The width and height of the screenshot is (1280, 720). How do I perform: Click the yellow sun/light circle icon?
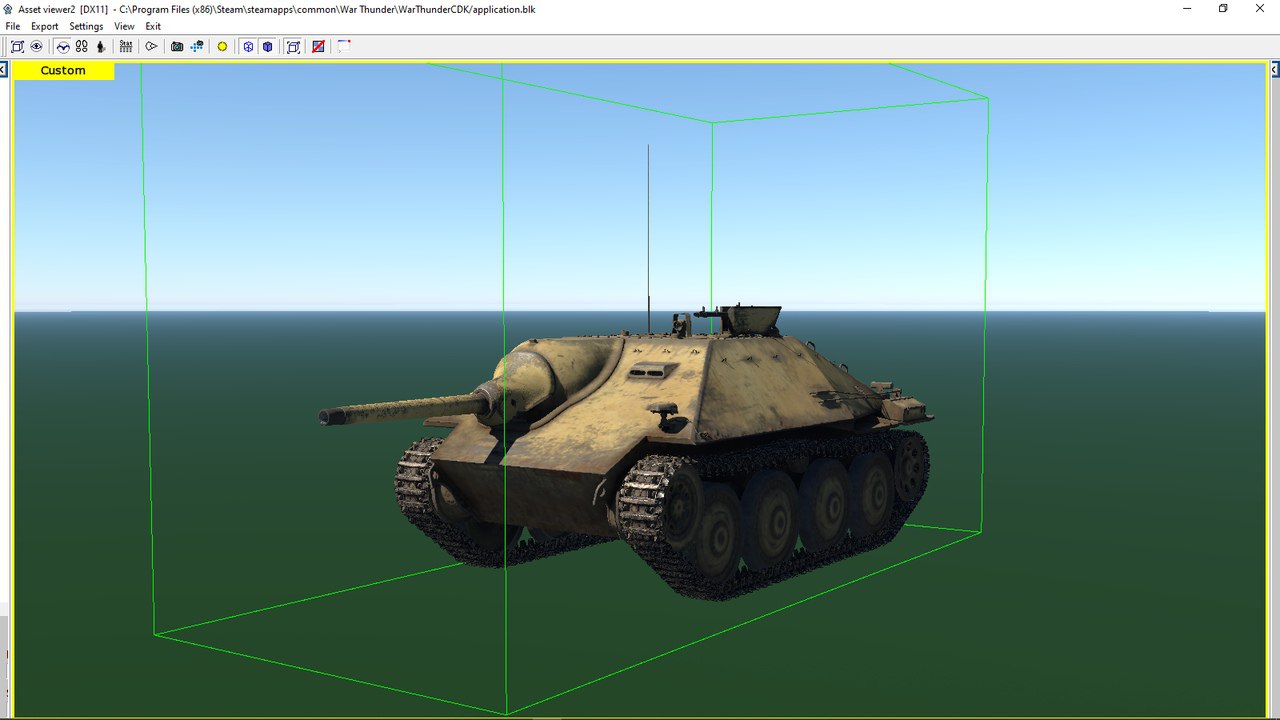[x=222, y=46]
